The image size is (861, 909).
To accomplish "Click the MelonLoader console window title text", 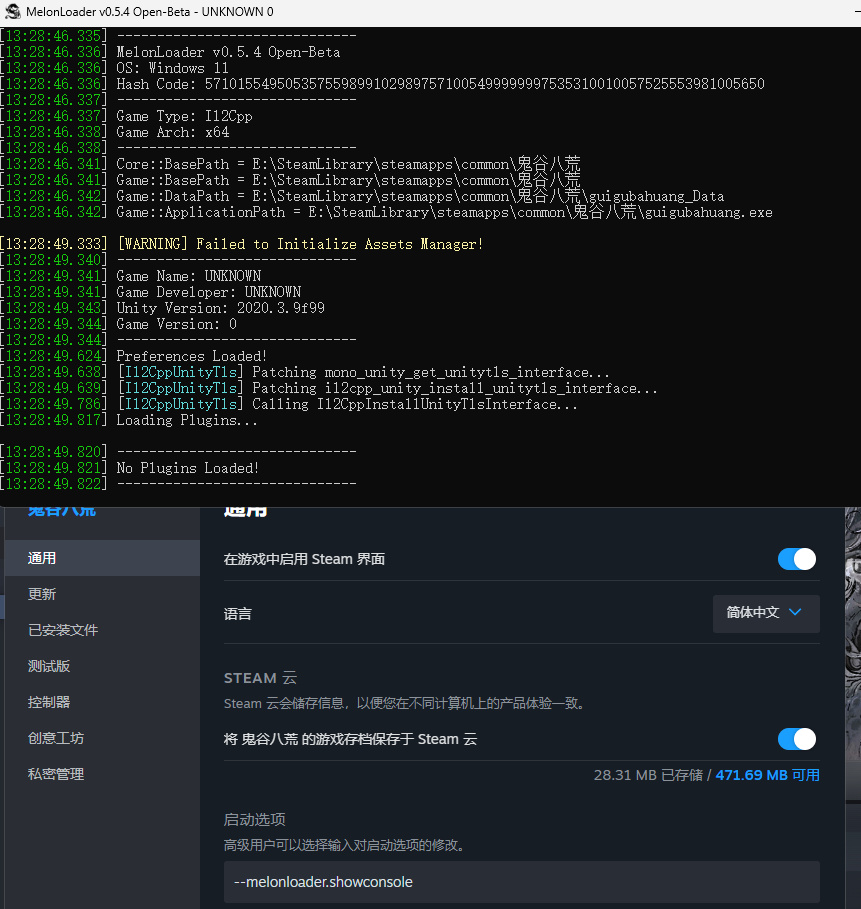I will click(x=150, y=12).
